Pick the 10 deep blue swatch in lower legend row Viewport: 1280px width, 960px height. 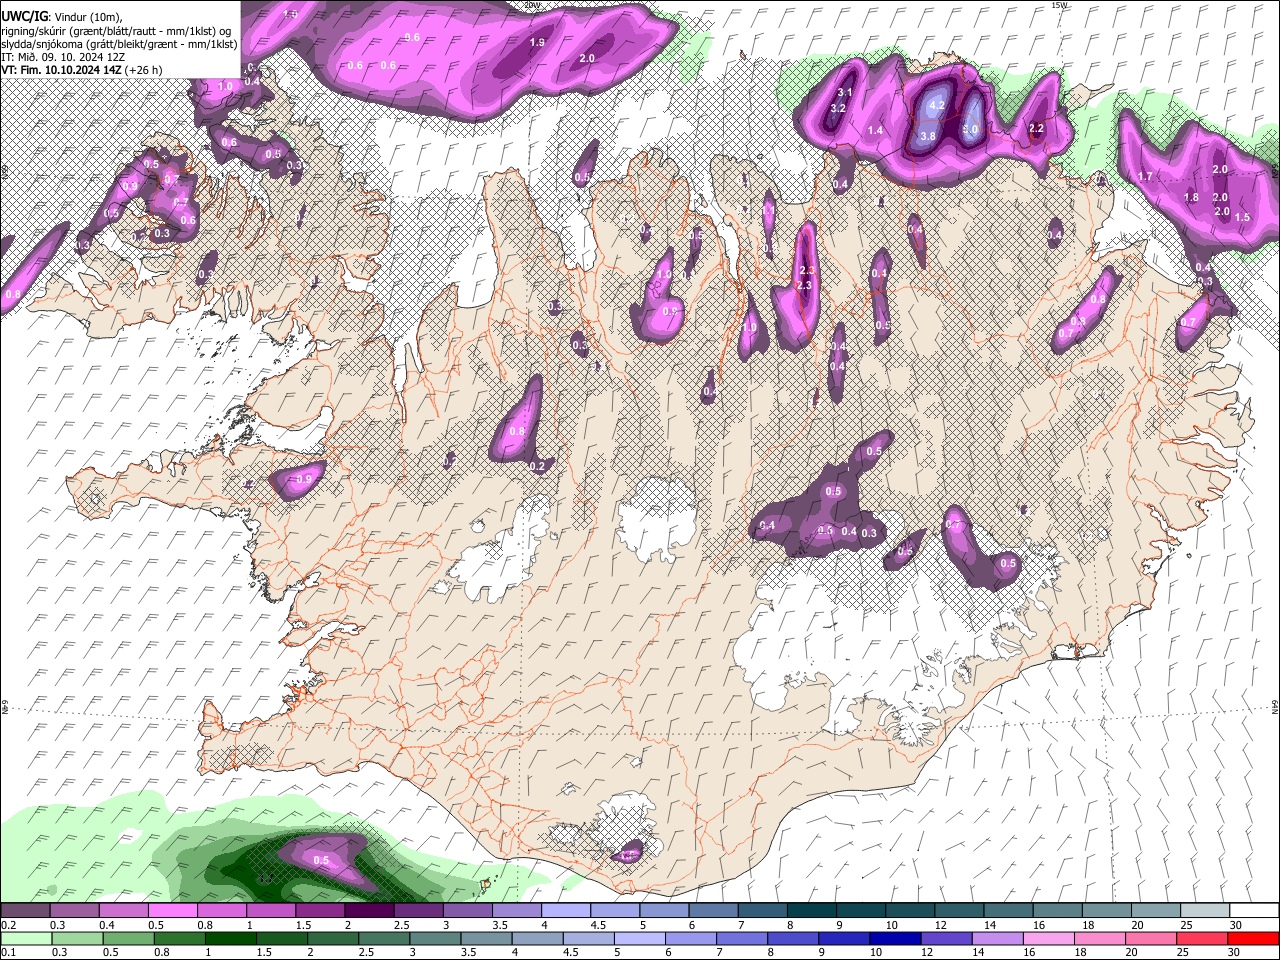point(893,938)
